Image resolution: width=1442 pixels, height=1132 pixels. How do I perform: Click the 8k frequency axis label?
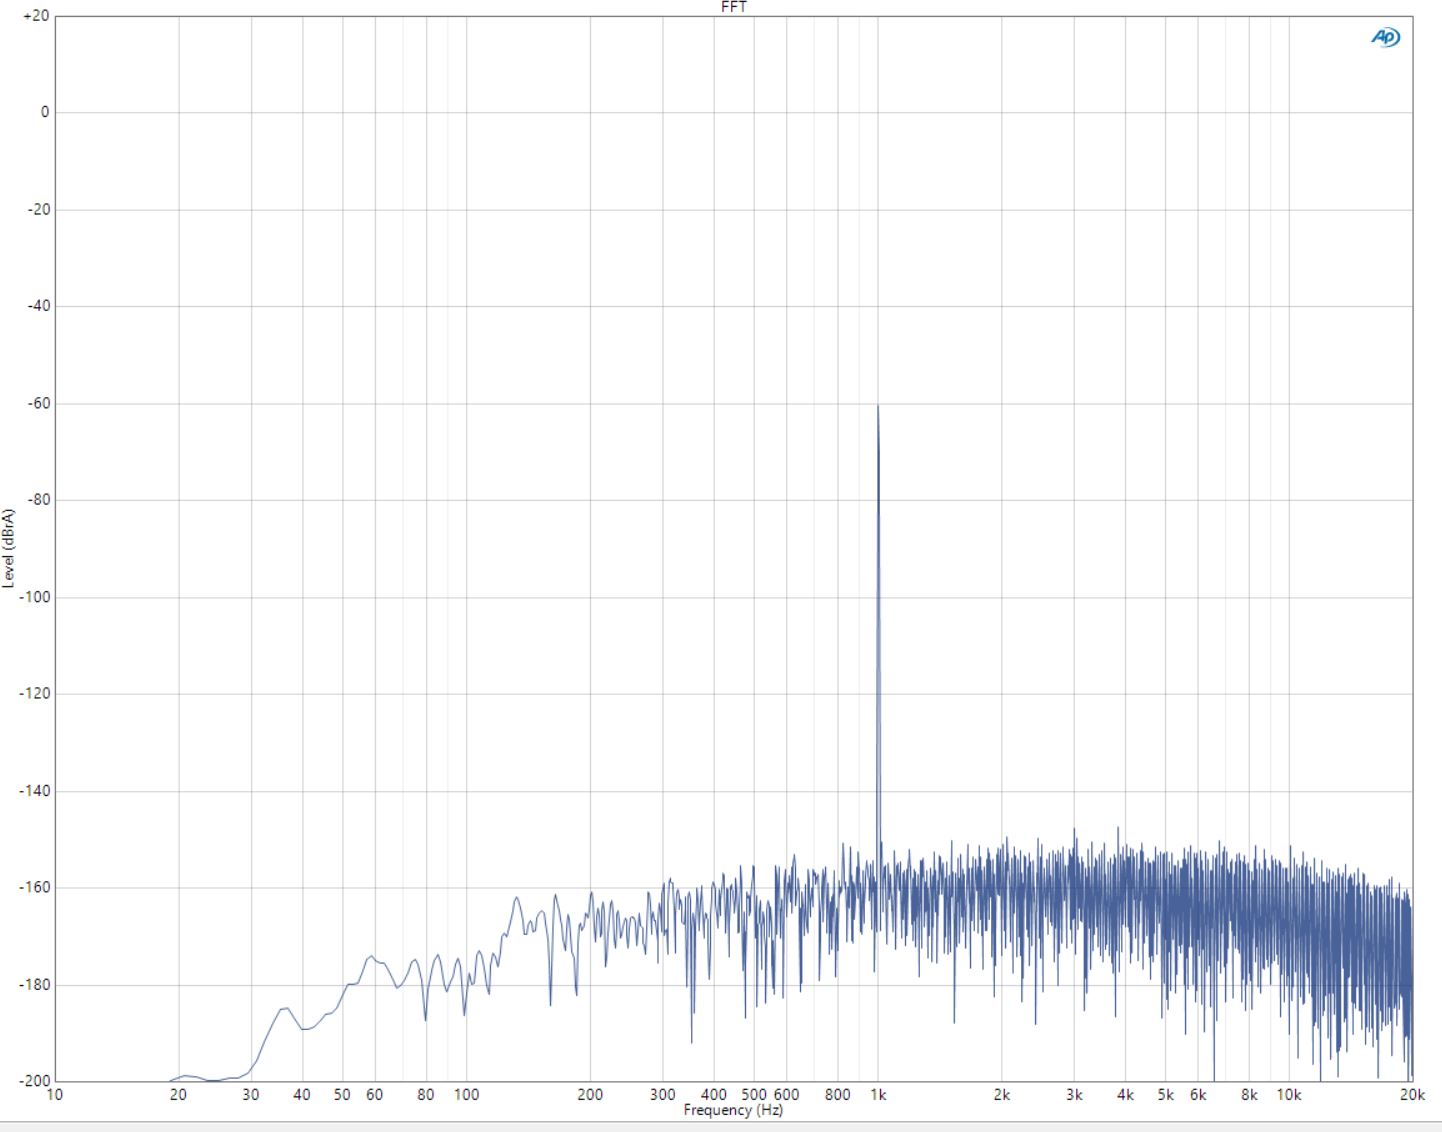(x=1250, y=1095)
